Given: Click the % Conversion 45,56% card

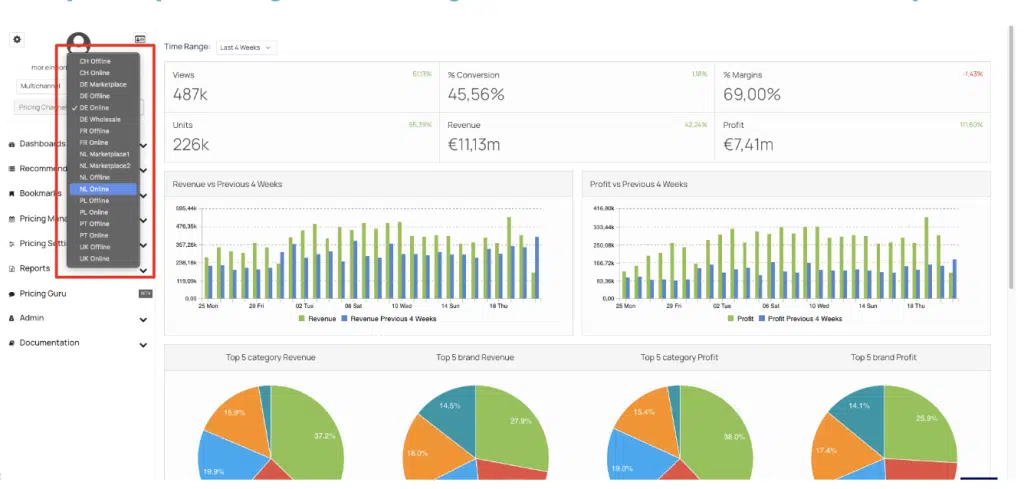Looking at the screenshot, I should pyautogui.click(x=577, y=87).
